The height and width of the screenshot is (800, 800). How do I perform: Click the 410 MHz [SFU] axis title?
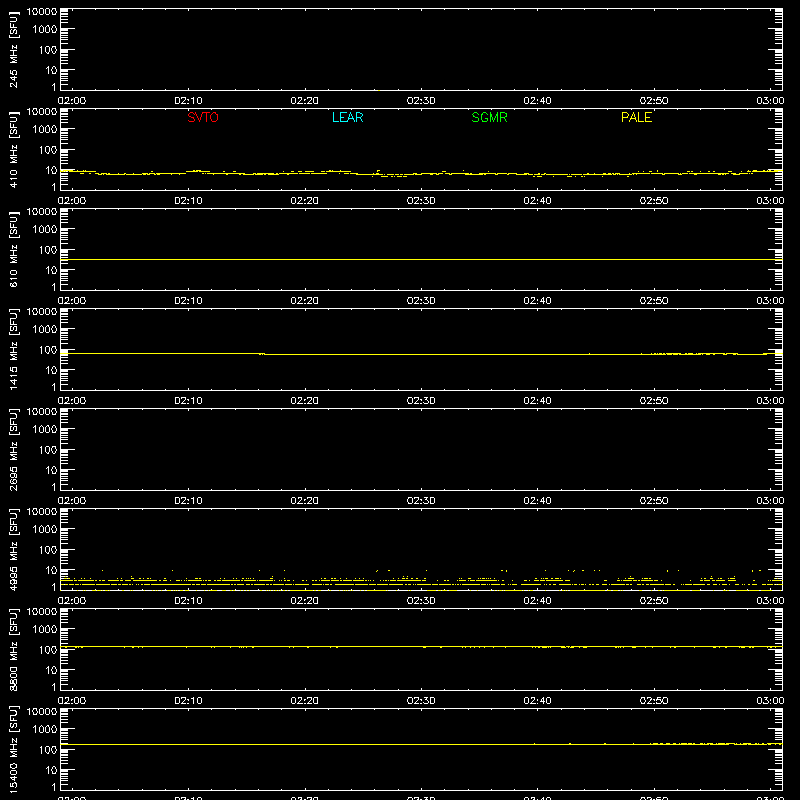14,150
